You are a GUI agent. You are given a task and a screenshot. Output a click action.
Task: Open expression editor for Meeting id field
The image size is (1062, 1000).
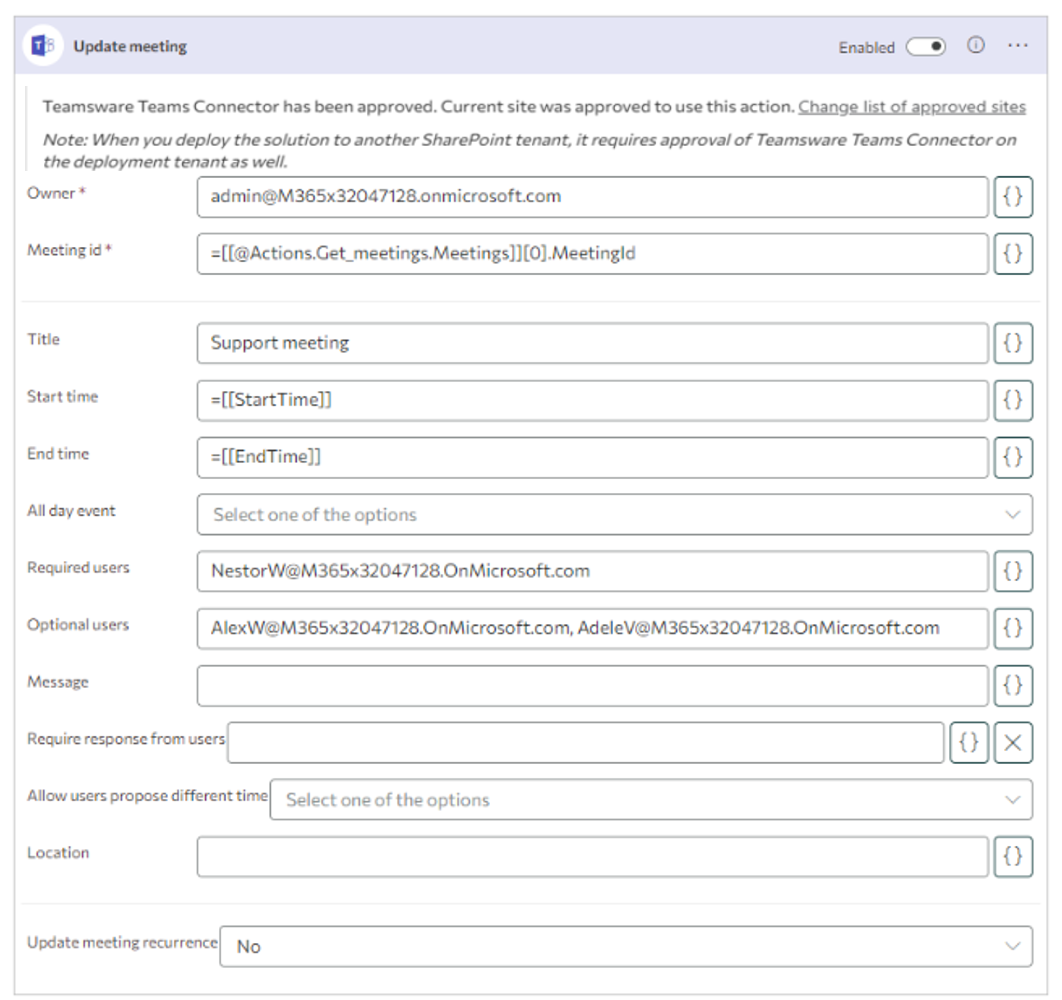[1013, 254]
